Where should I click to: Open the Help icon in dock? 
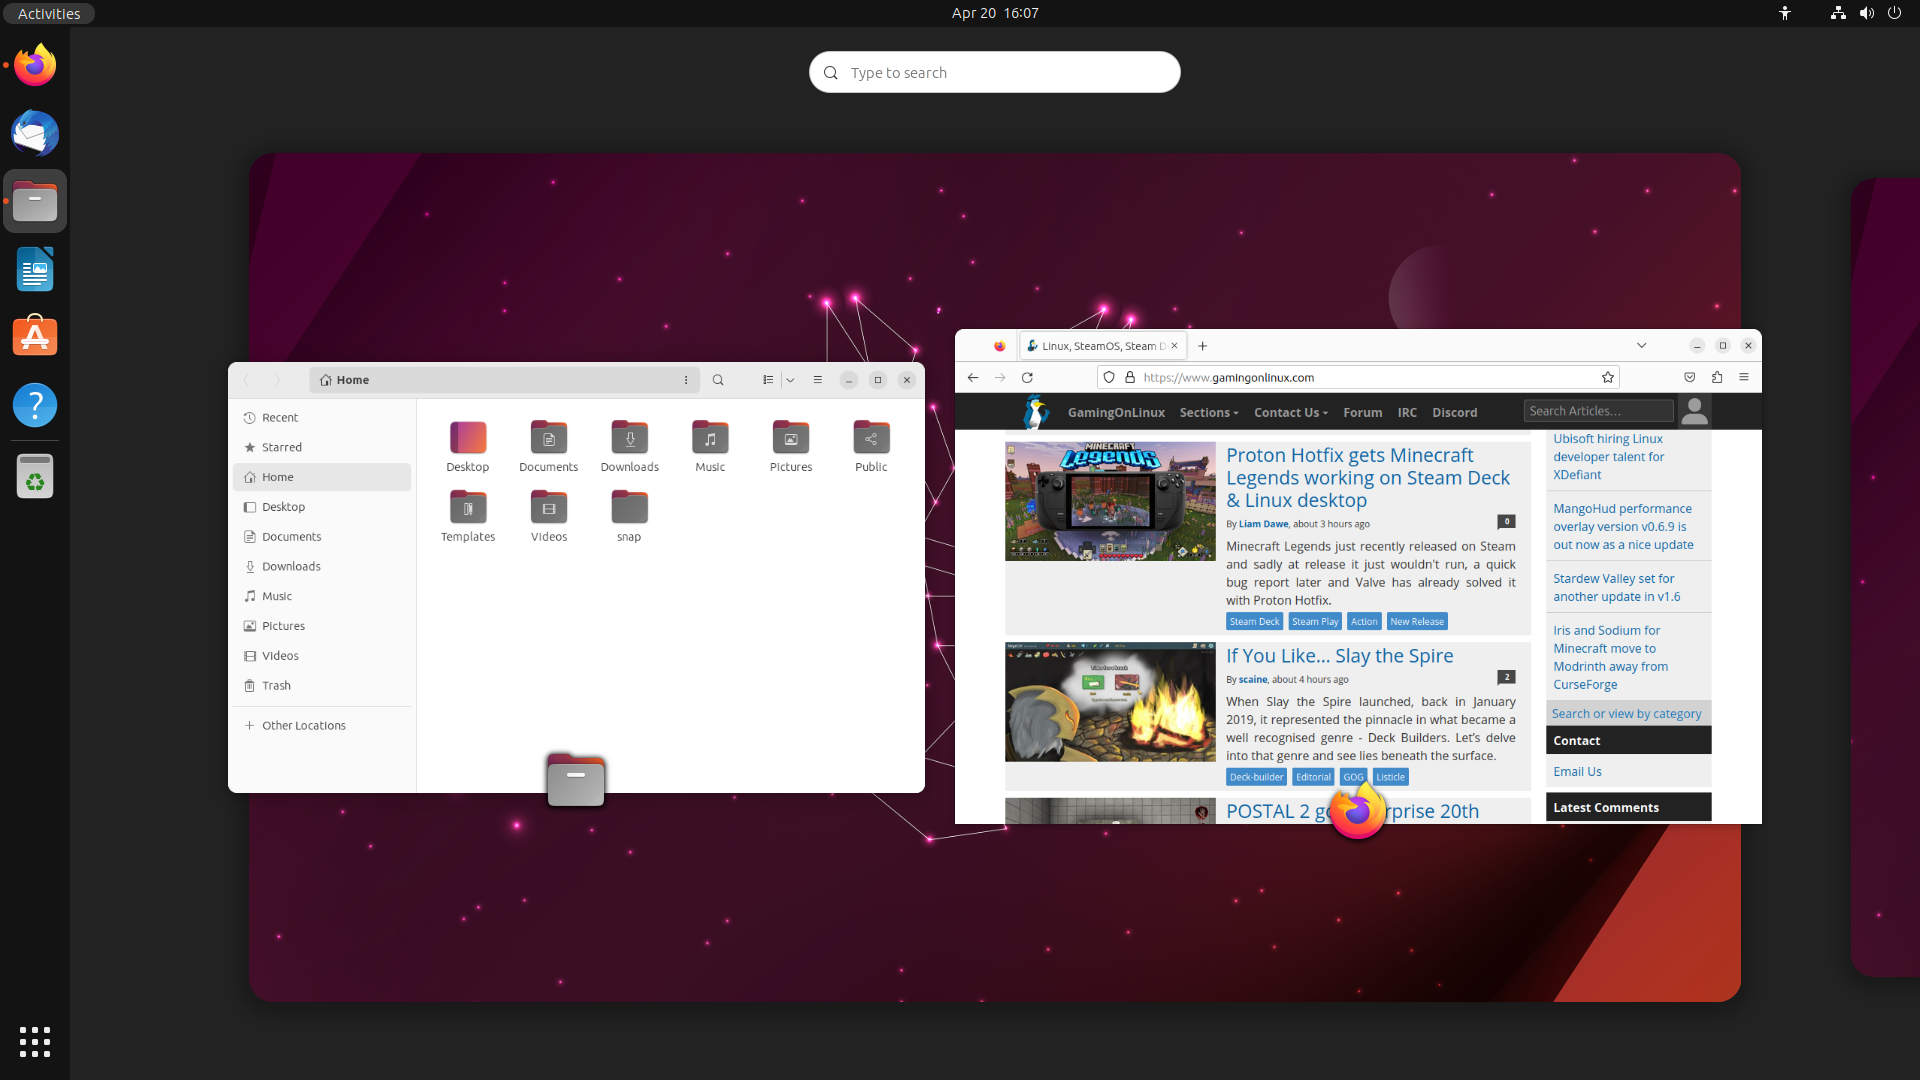coord(35,405)
